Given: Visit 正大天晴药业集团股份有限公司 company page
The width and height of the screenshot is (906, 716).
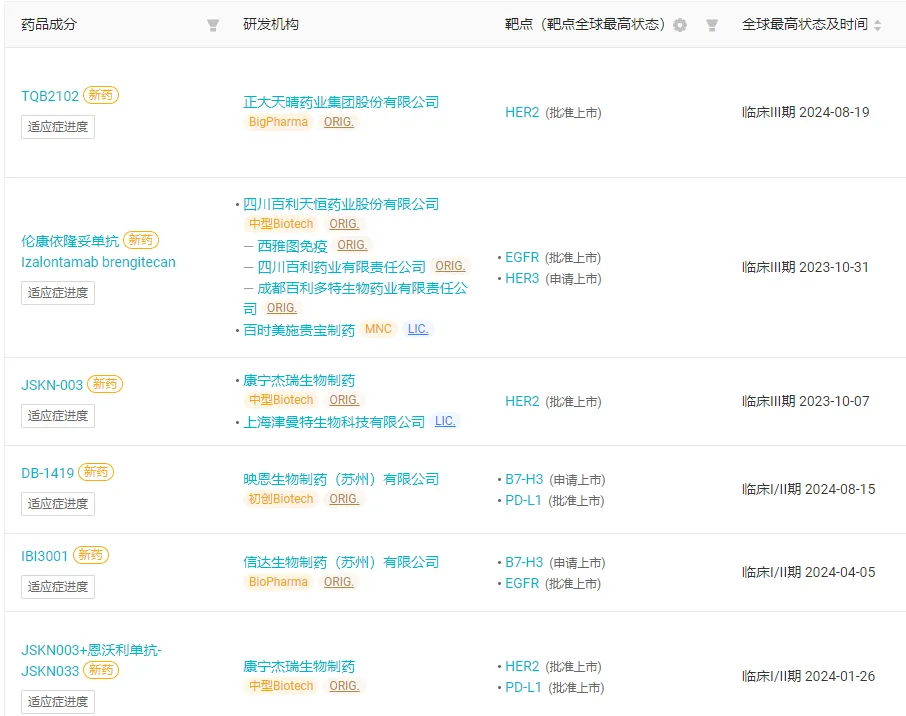Looking at the screenshot, I should (x=341, y=102).
